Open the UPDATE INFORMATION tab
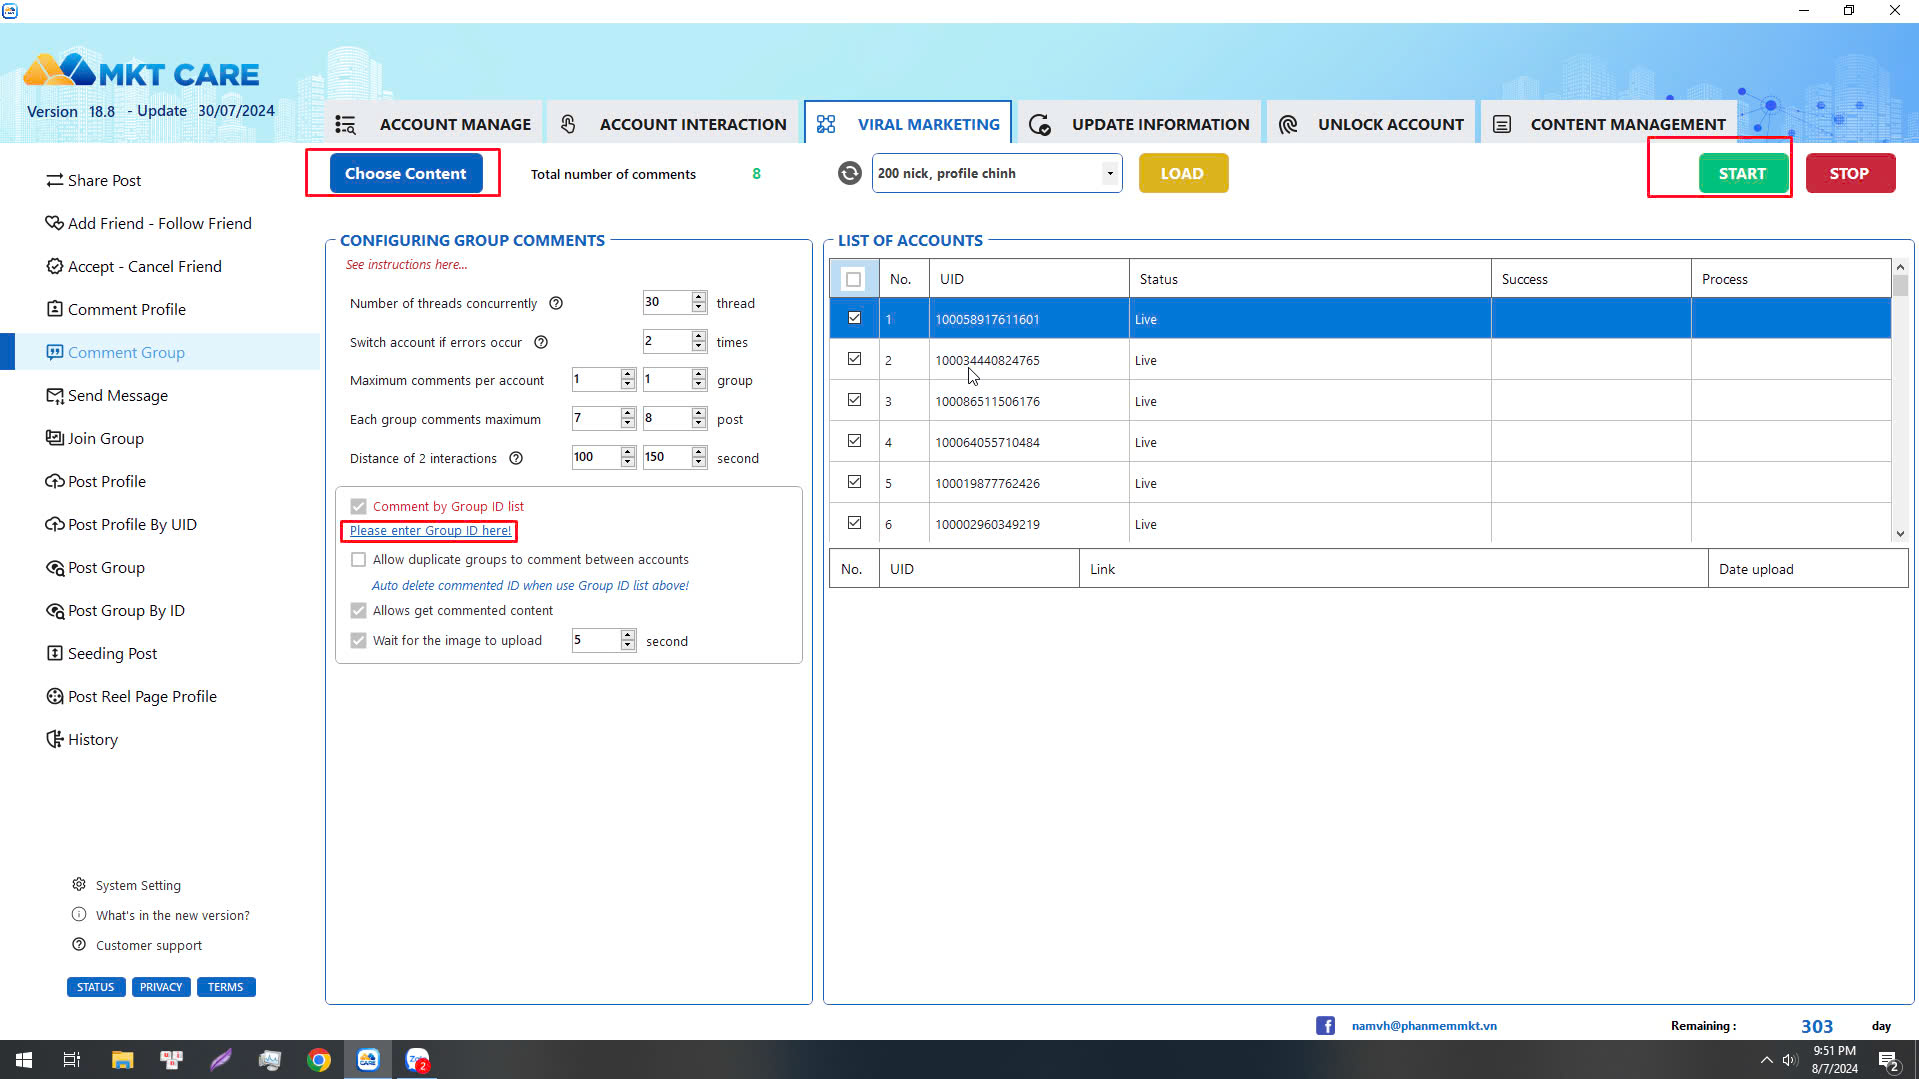Screen dimensions: 1919x1079 coord(1139,124)
